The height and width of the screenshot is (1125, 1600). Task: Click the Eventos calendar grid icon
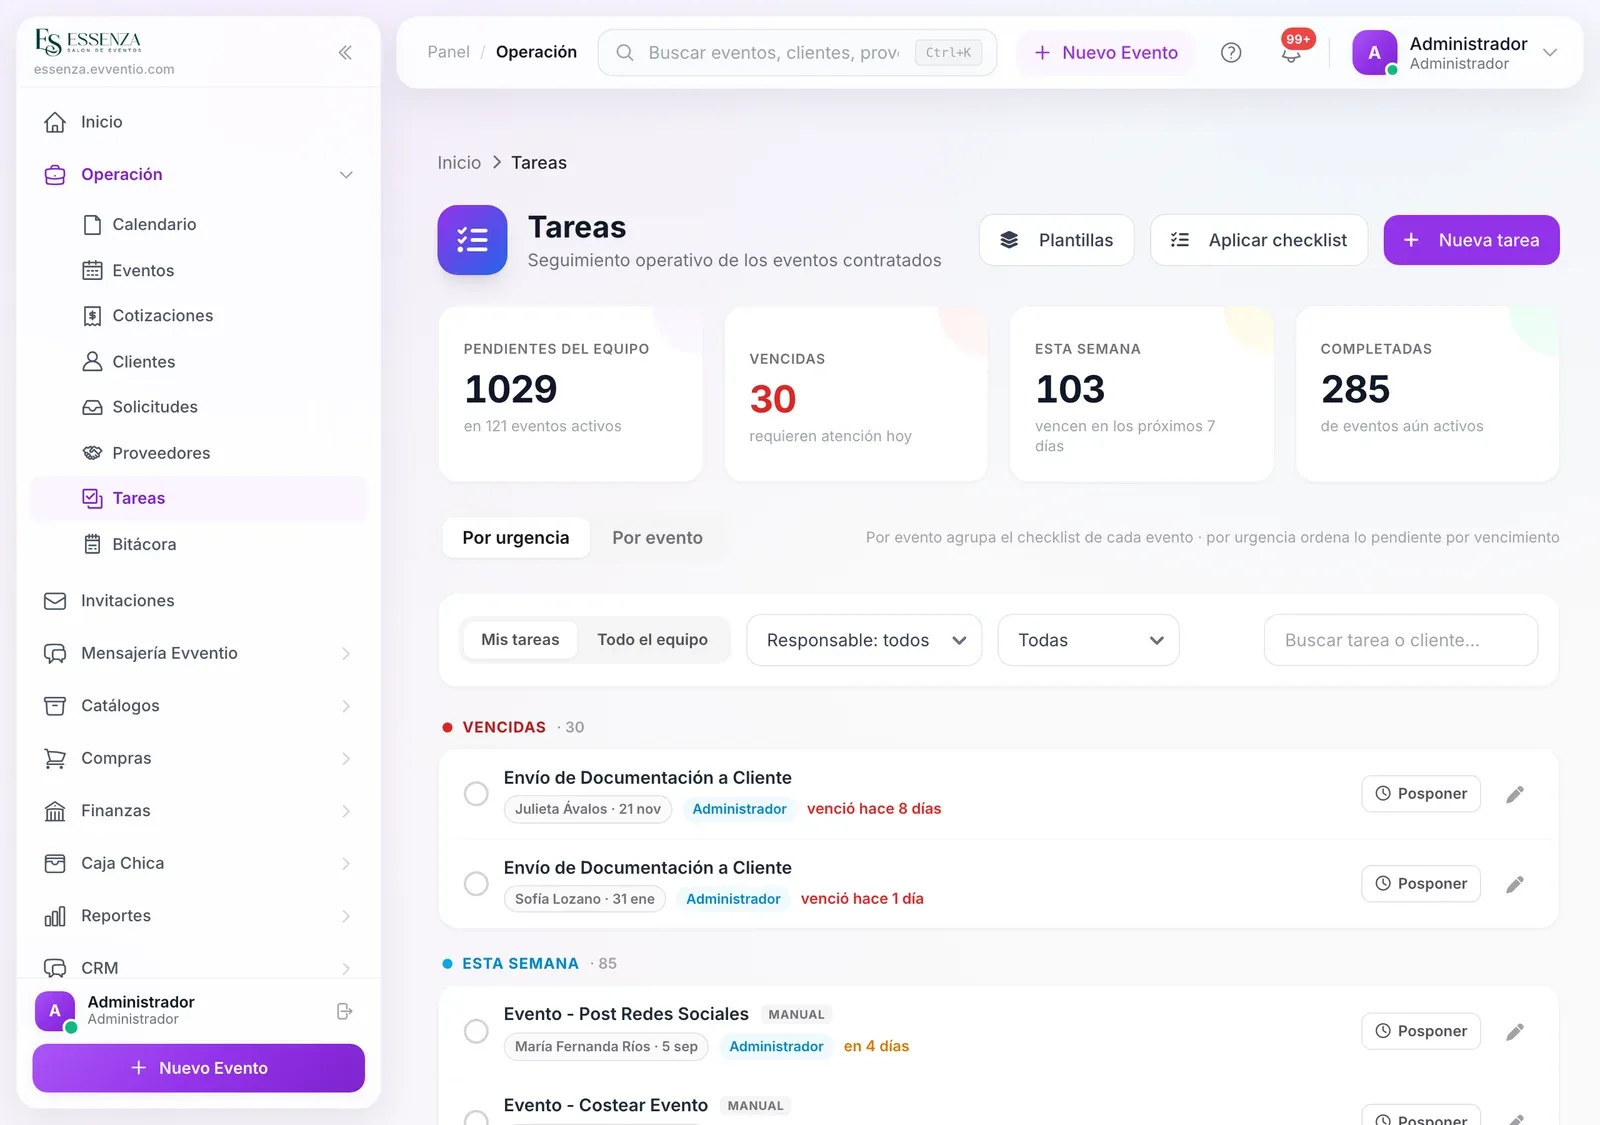tap(92, 270)
